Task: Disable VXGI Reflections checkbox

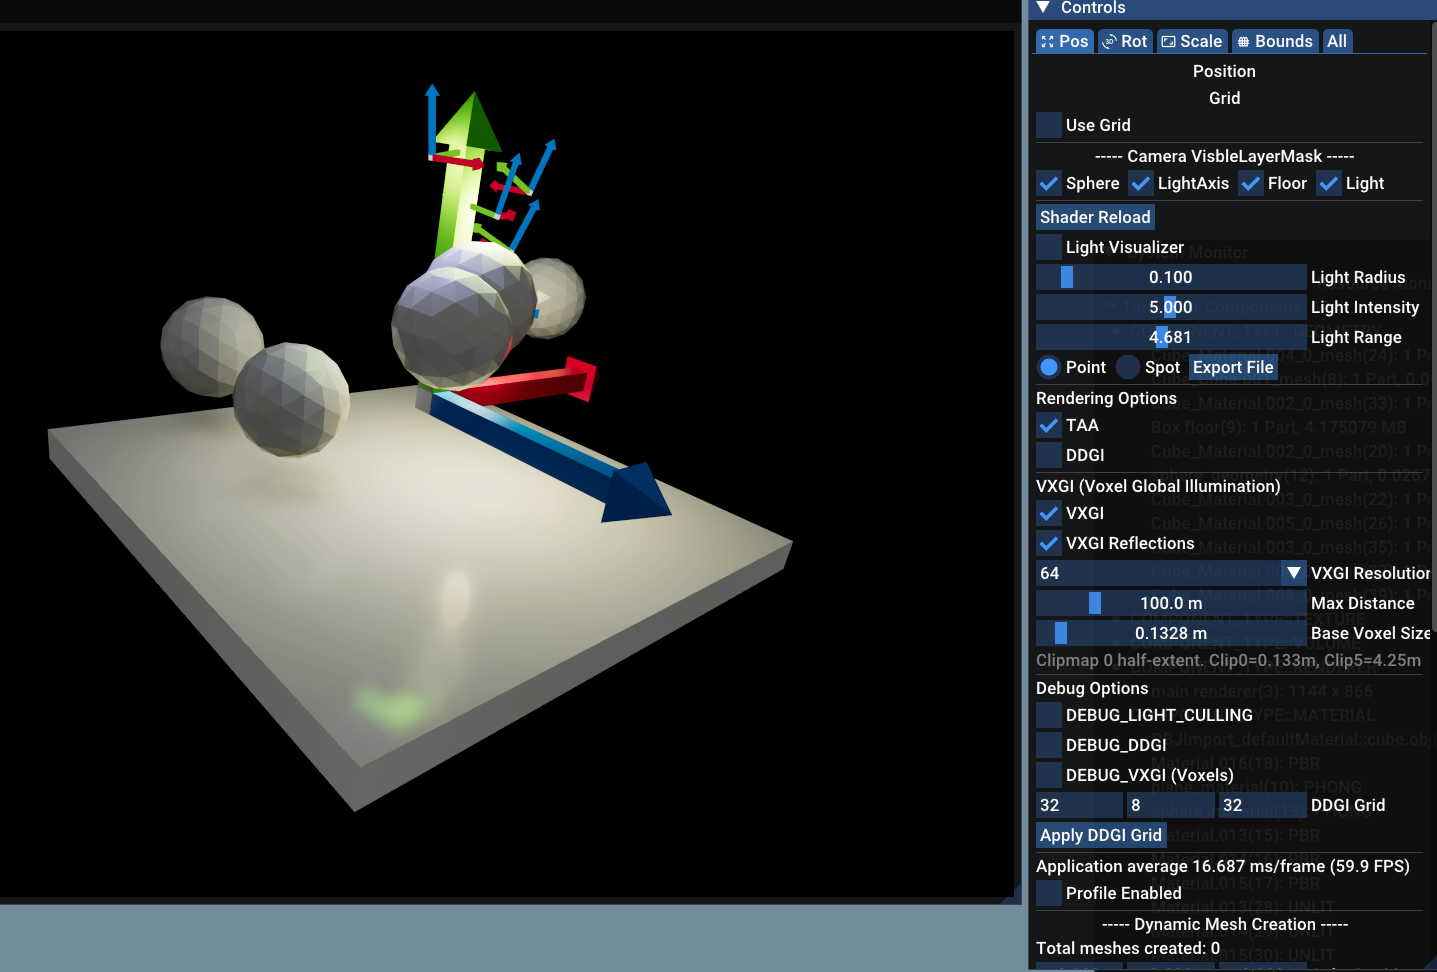Action: click(1049, 543)
